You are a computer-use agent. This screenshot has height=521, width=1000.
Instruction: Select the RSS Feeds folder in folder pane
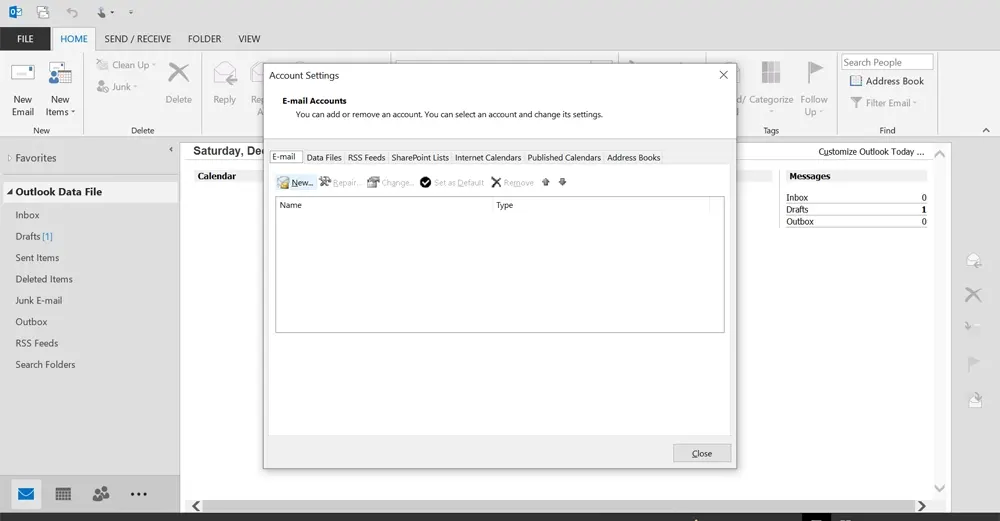(x=37, y=343)
